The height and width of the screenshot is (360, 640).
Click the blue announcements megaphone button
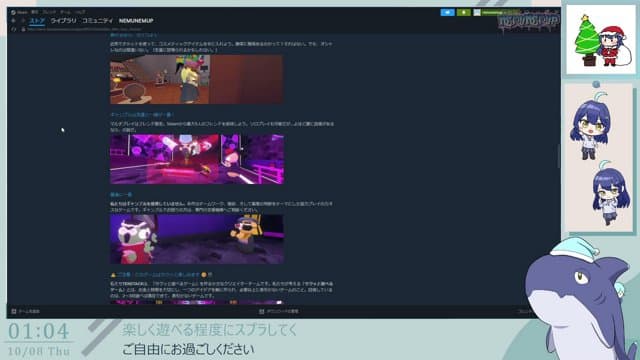click(447, 13)
